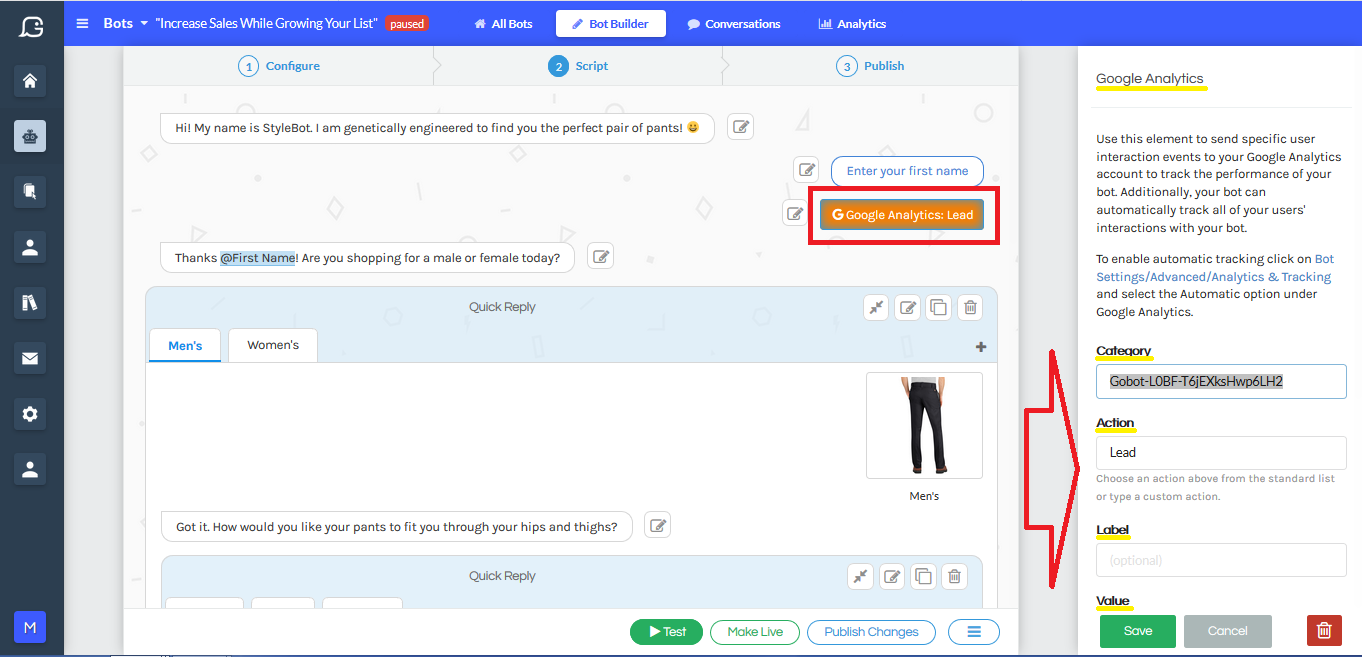
Task: Click the Action field containing Lead
Action: click(1221, 452)
